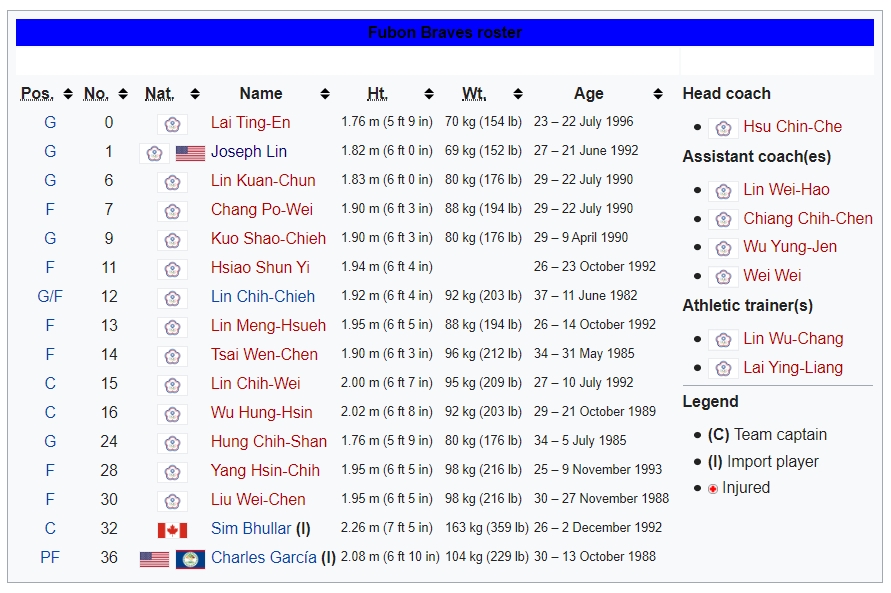This screenshot has height=593, width=891.
Task: Open assistant coach Wu Yung-Jen link
Action: (x=790, y=247)
